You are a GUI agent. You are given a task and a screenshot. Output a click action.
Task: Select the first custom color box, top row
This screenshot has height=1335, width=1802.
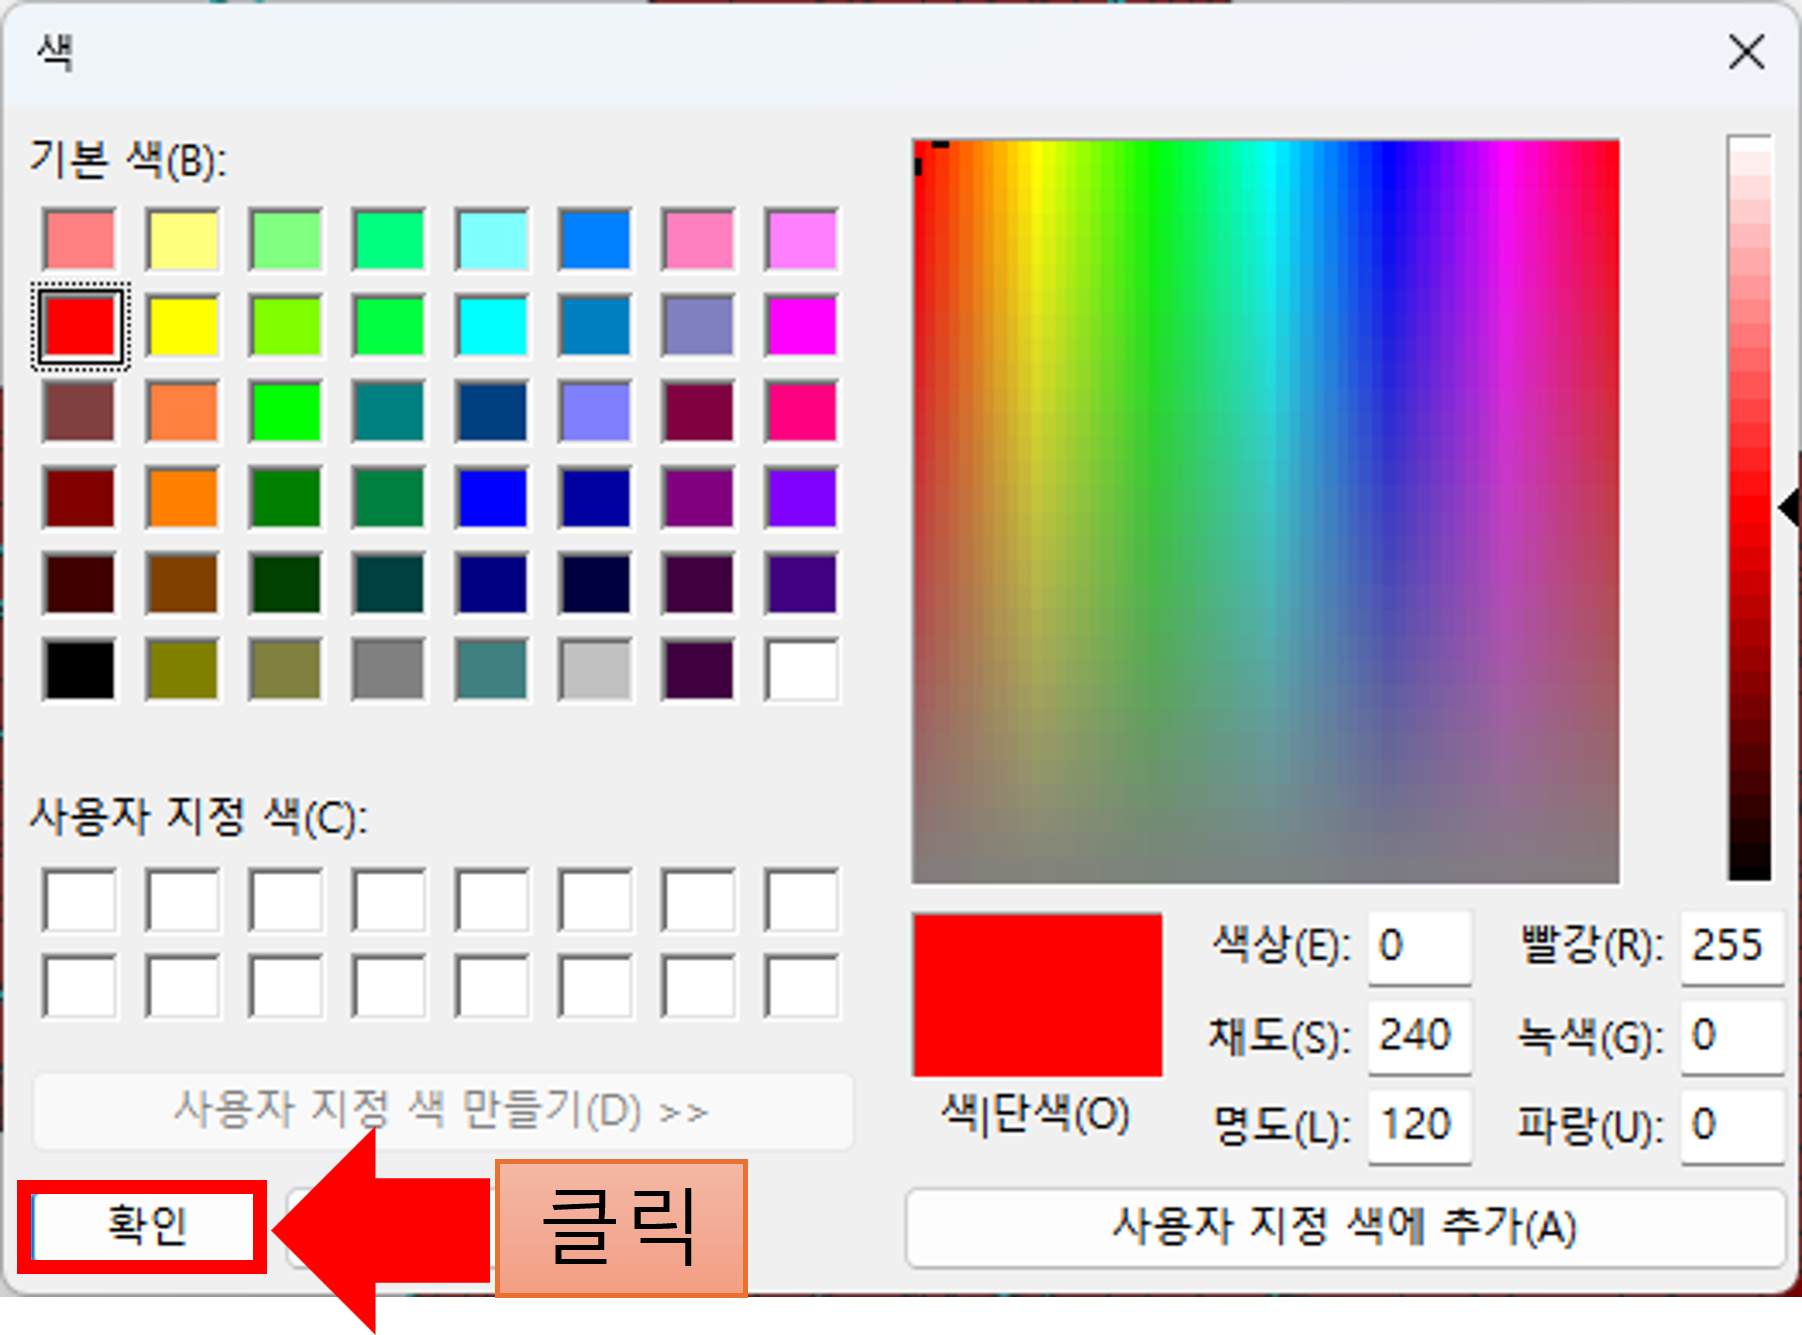coord(80,901)
